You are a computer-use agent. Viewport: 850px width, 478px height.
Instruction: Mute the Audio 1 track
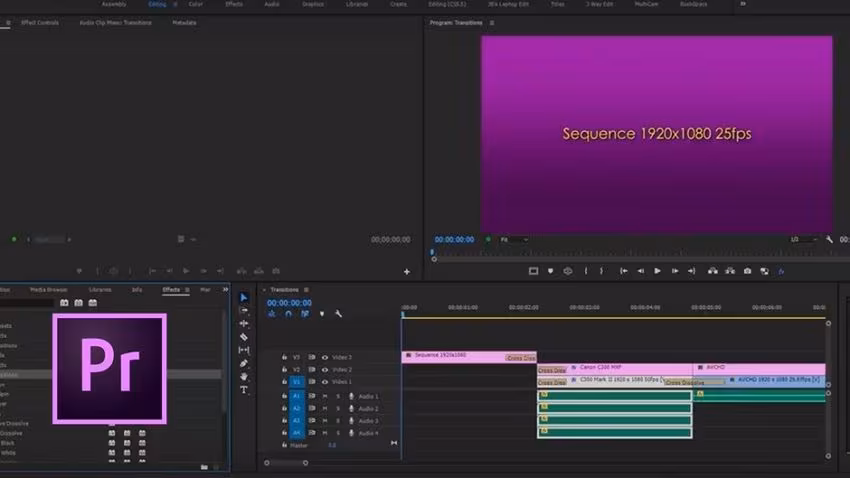(325, 396)
